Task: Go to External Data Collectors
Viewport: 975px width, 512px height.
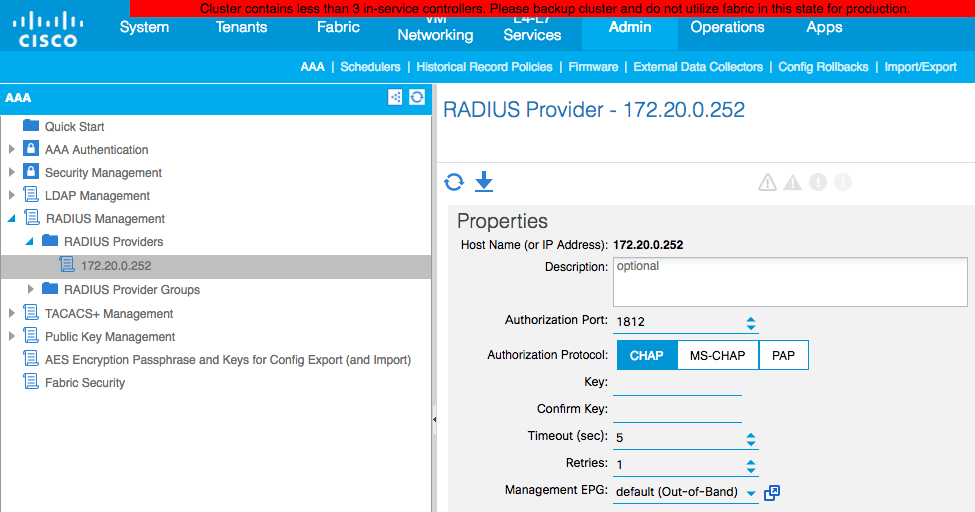Action: [698, 67]
